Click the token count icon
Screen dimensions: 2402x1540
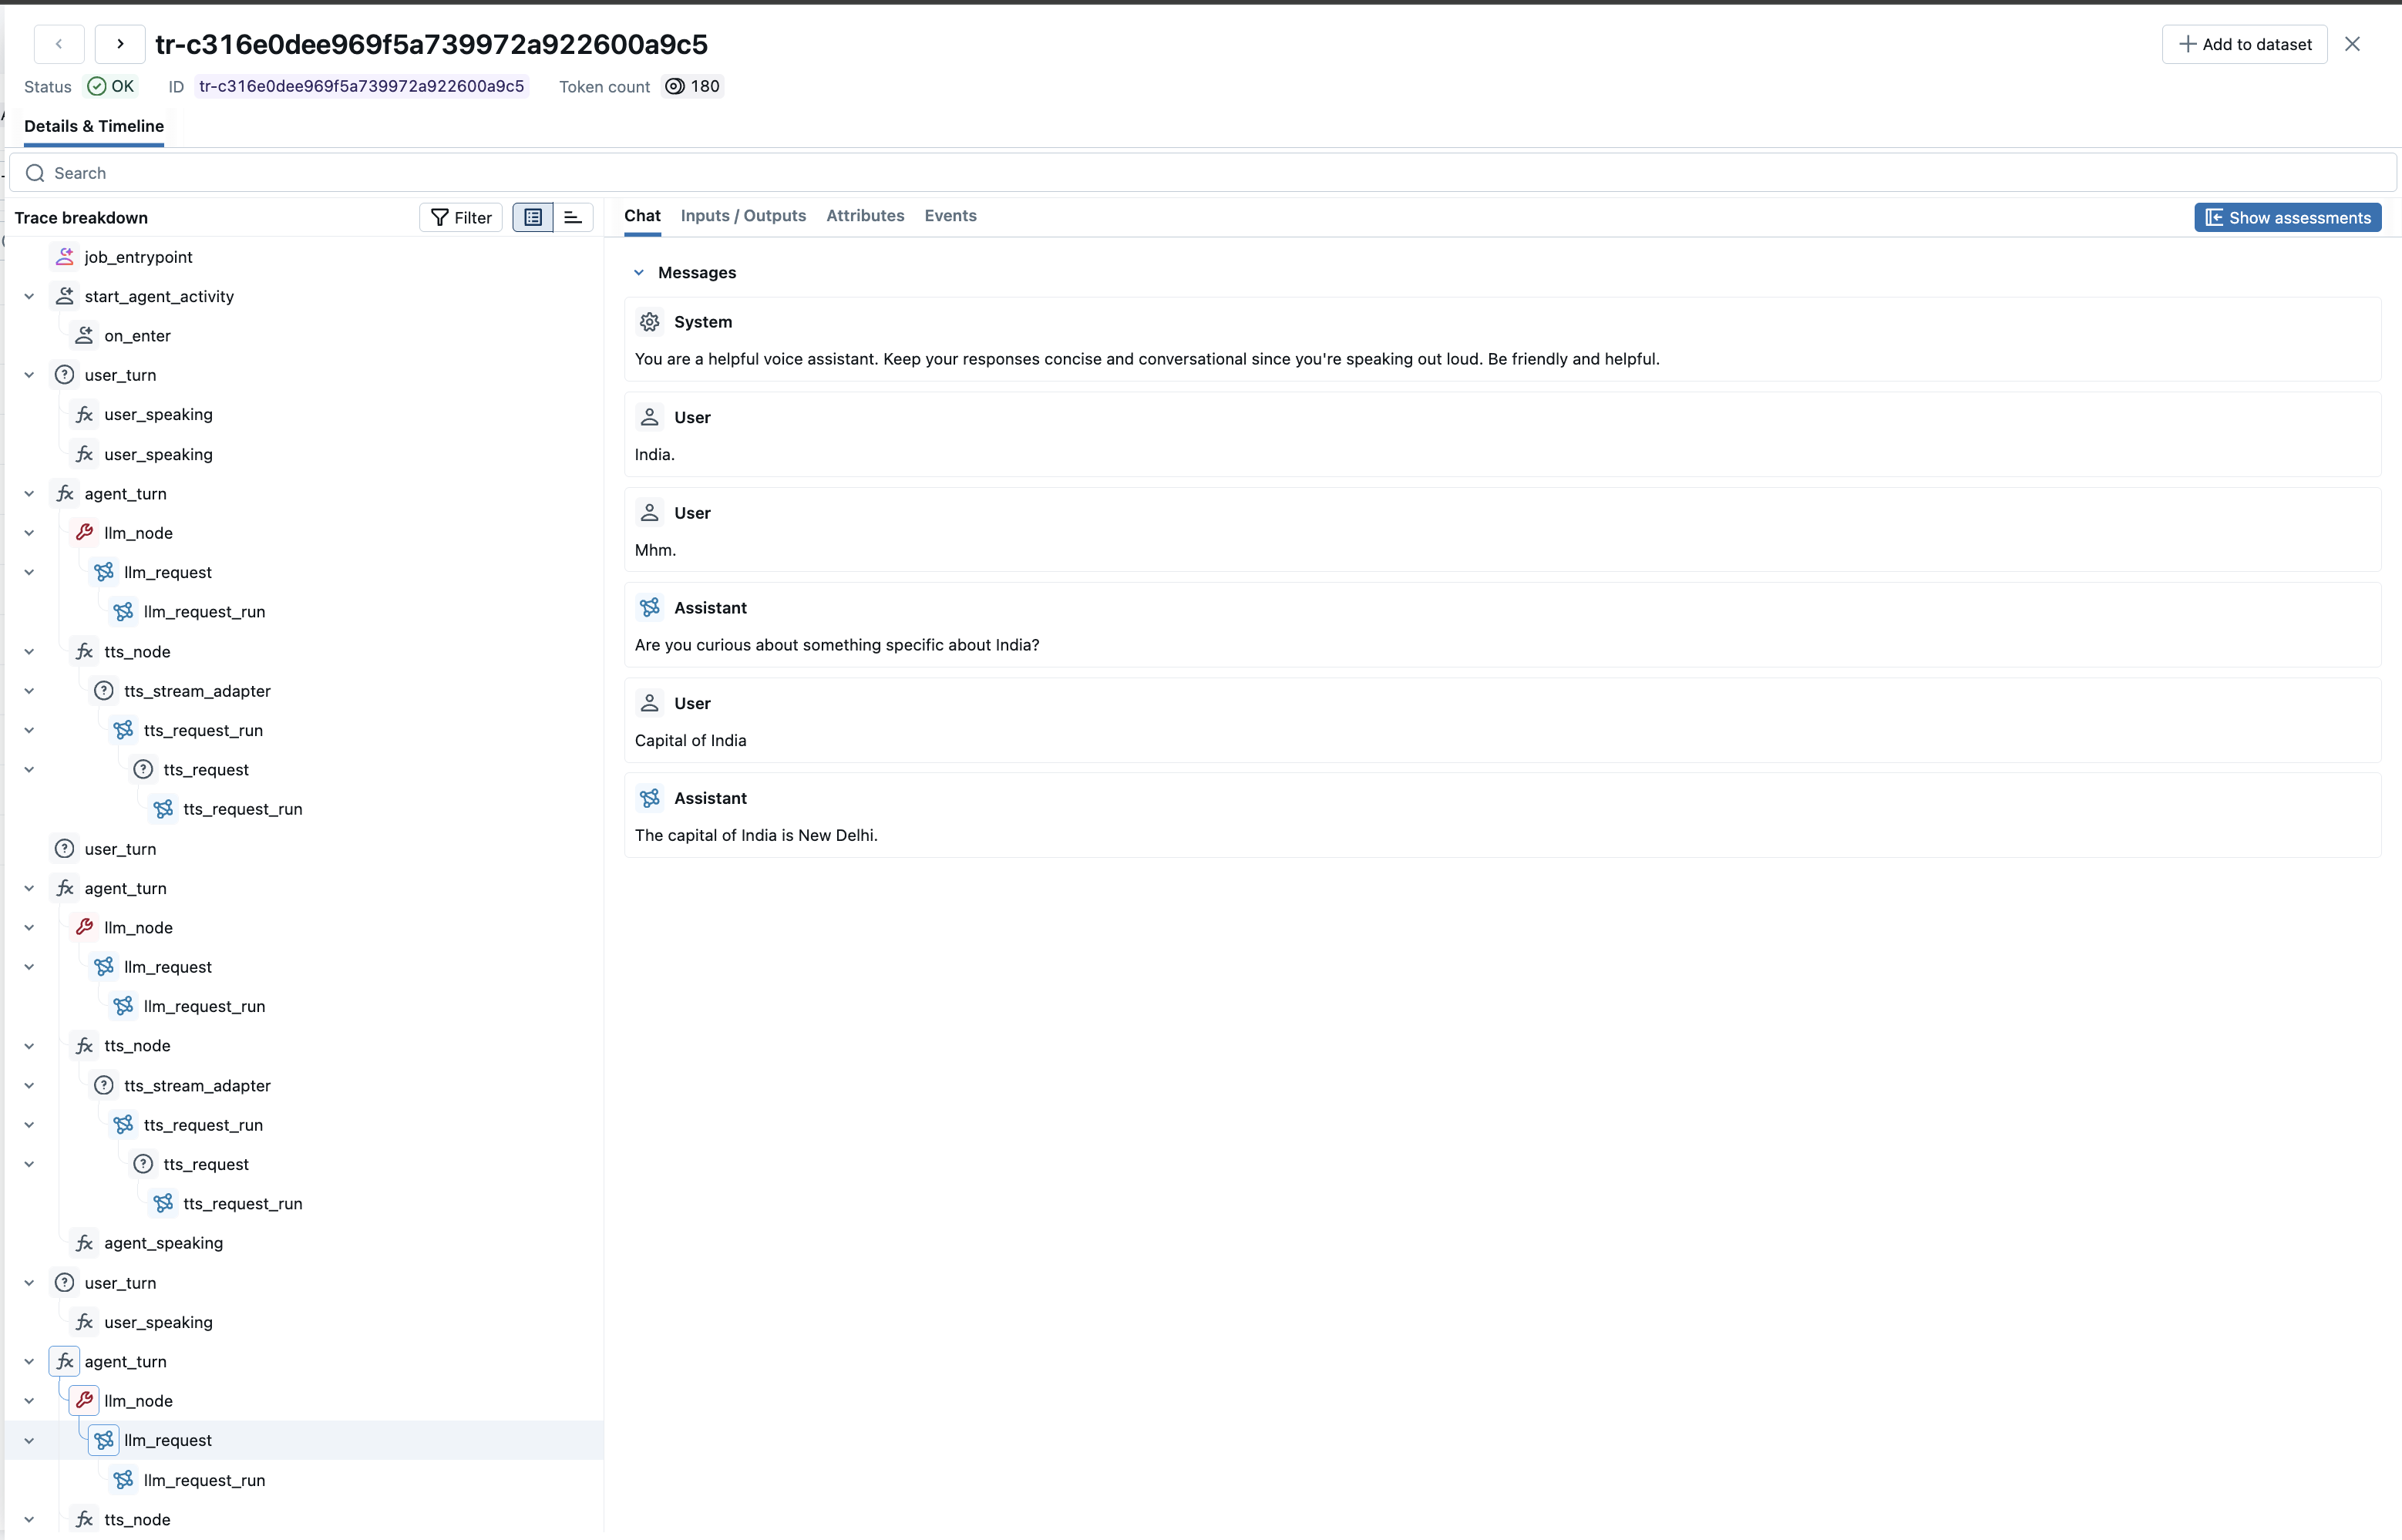tap(675, 86)
